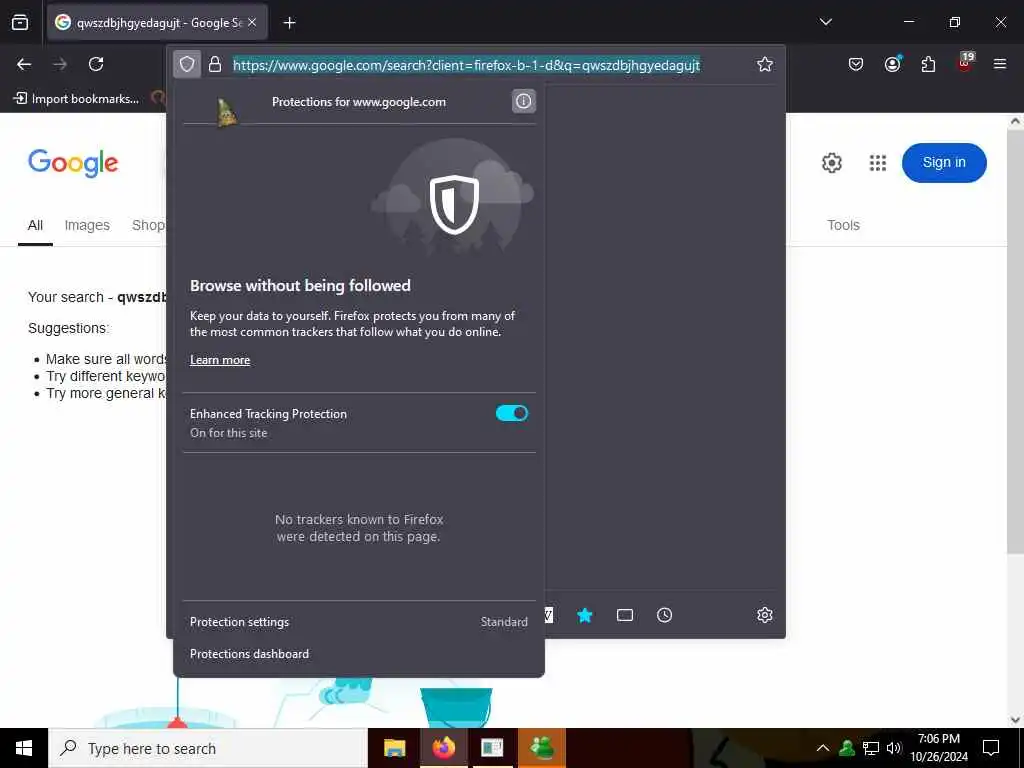Open the Firefox account icon
This screenshot has width=1024, height=768.
892,64
